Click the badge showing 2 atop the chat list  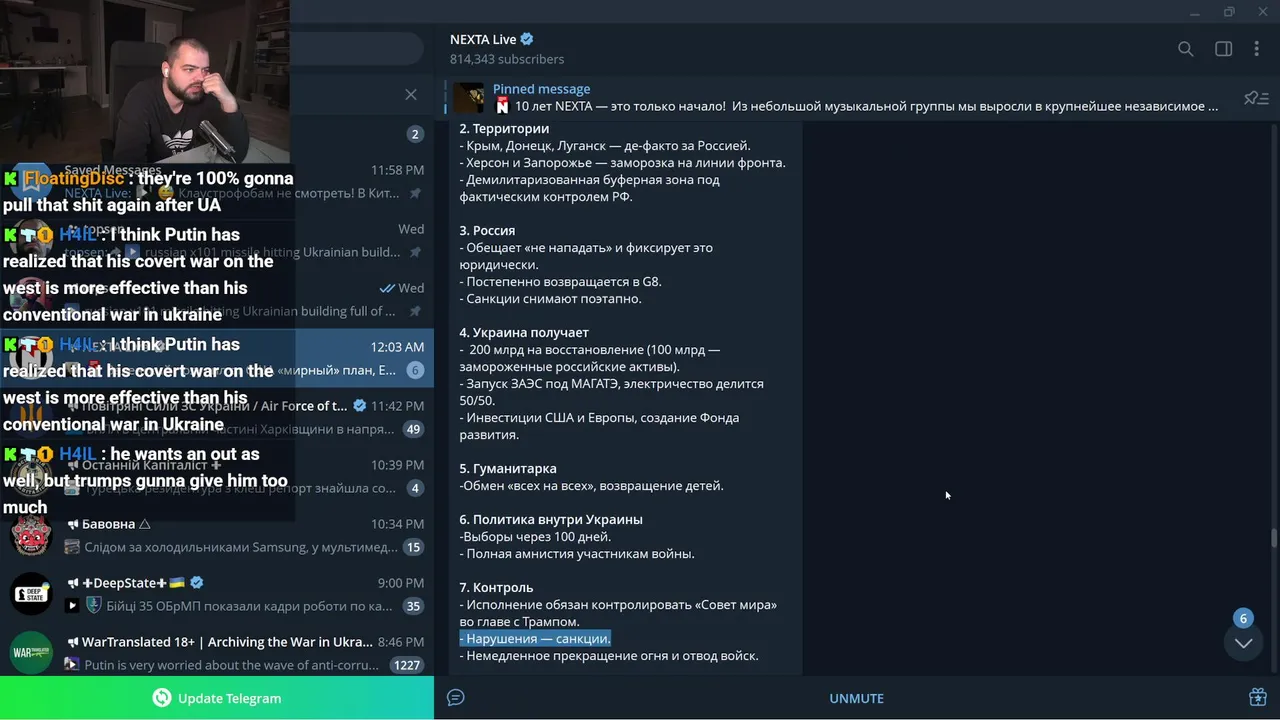415,134
